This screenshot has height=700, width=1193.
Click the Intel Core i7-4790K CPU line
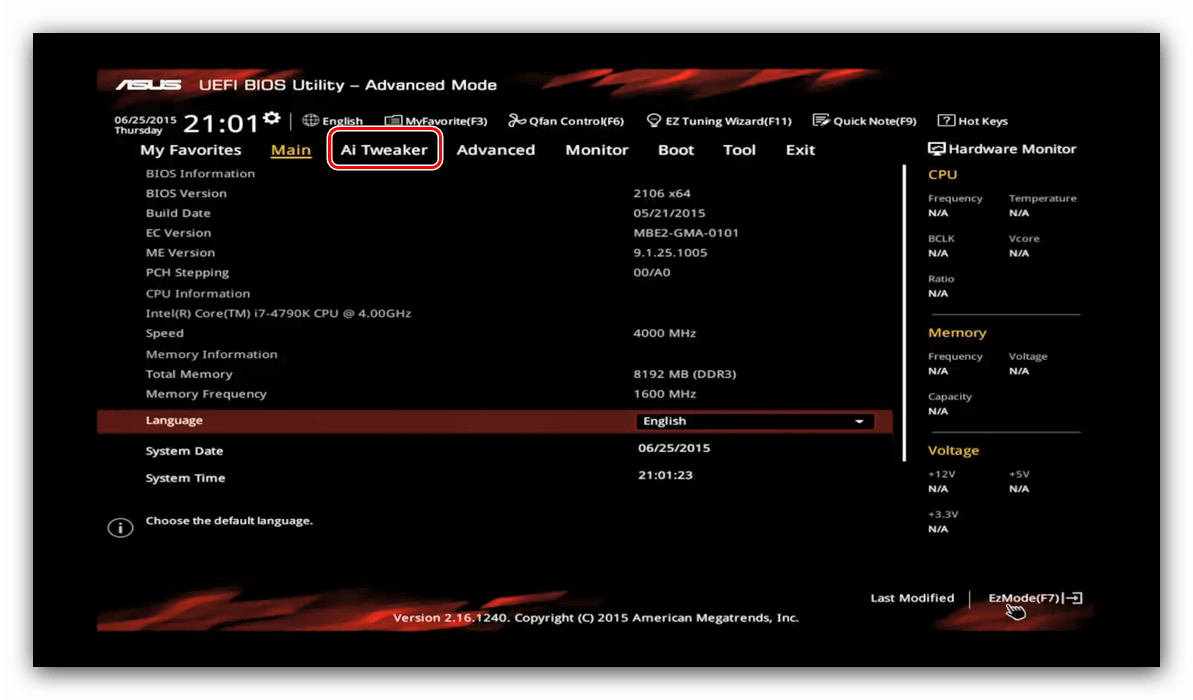click(x=278, y=313)
